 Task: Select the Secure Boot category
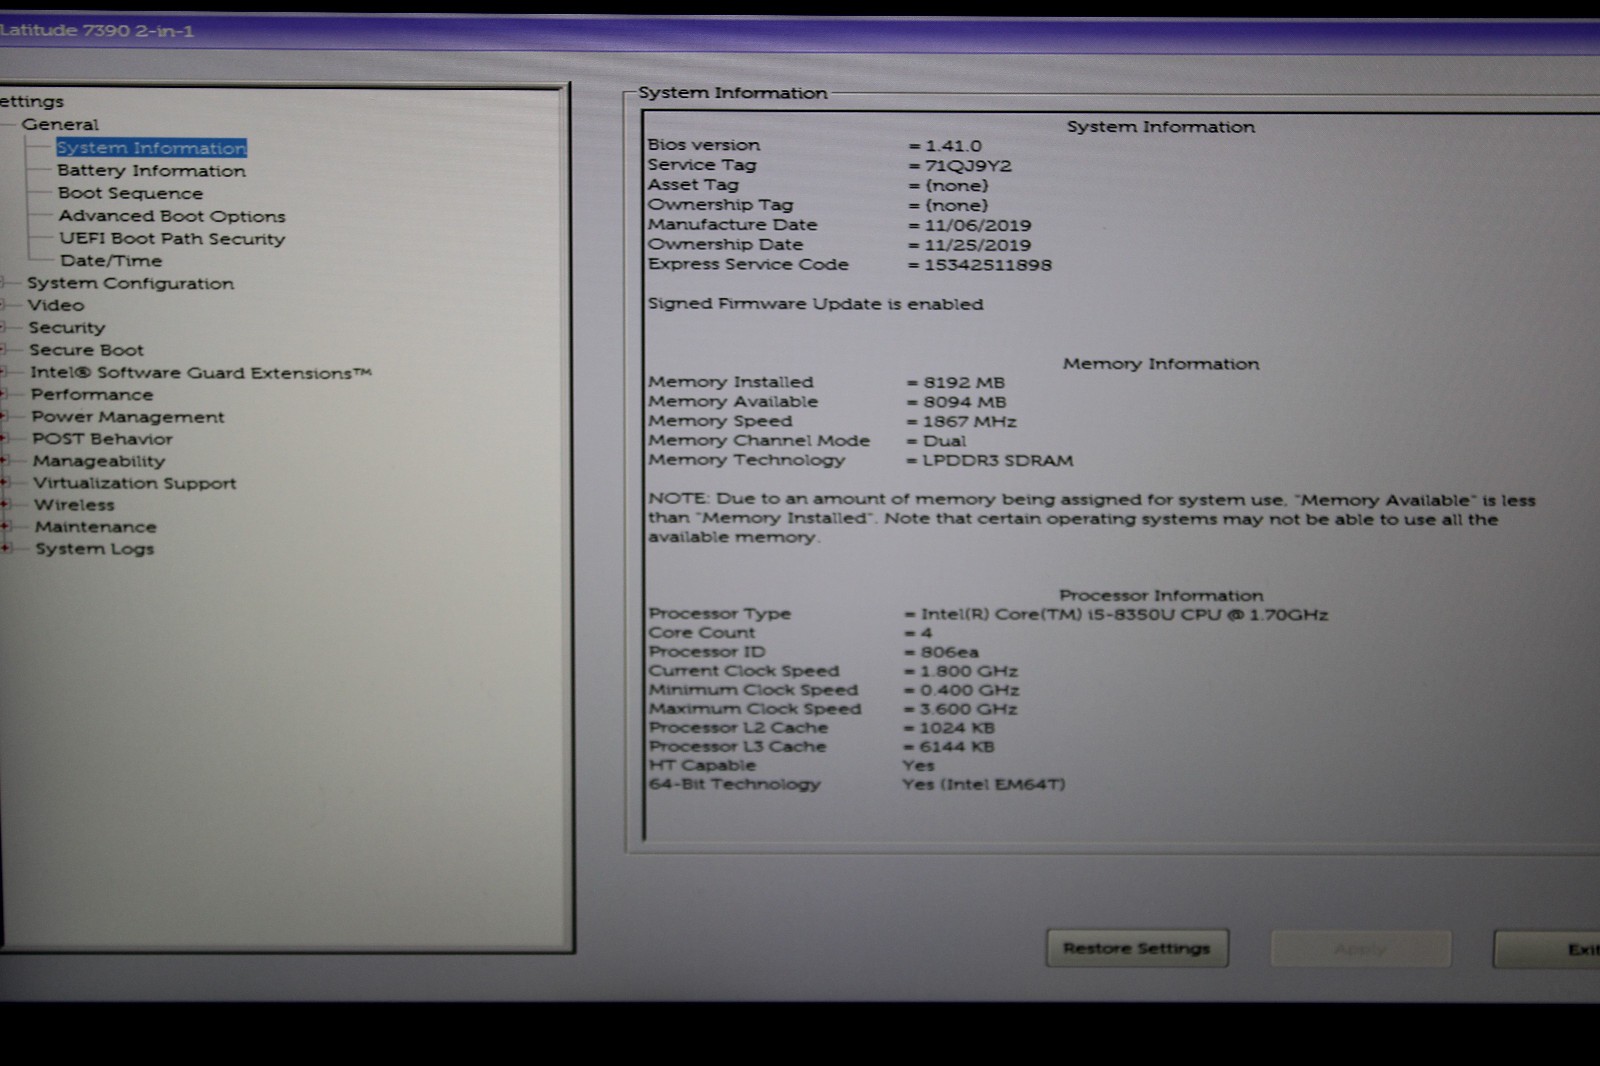click(87, 350)
